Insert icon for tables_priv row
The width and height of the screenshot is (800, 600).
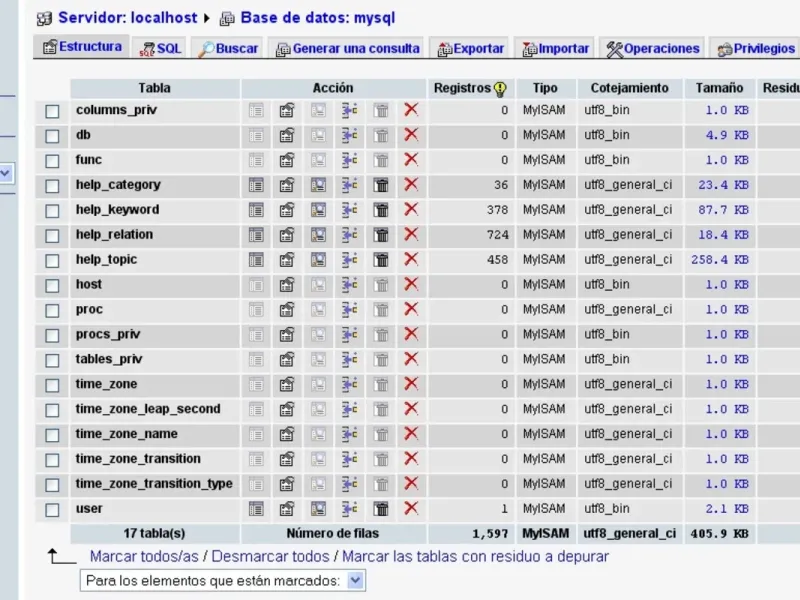click(349, 359)
